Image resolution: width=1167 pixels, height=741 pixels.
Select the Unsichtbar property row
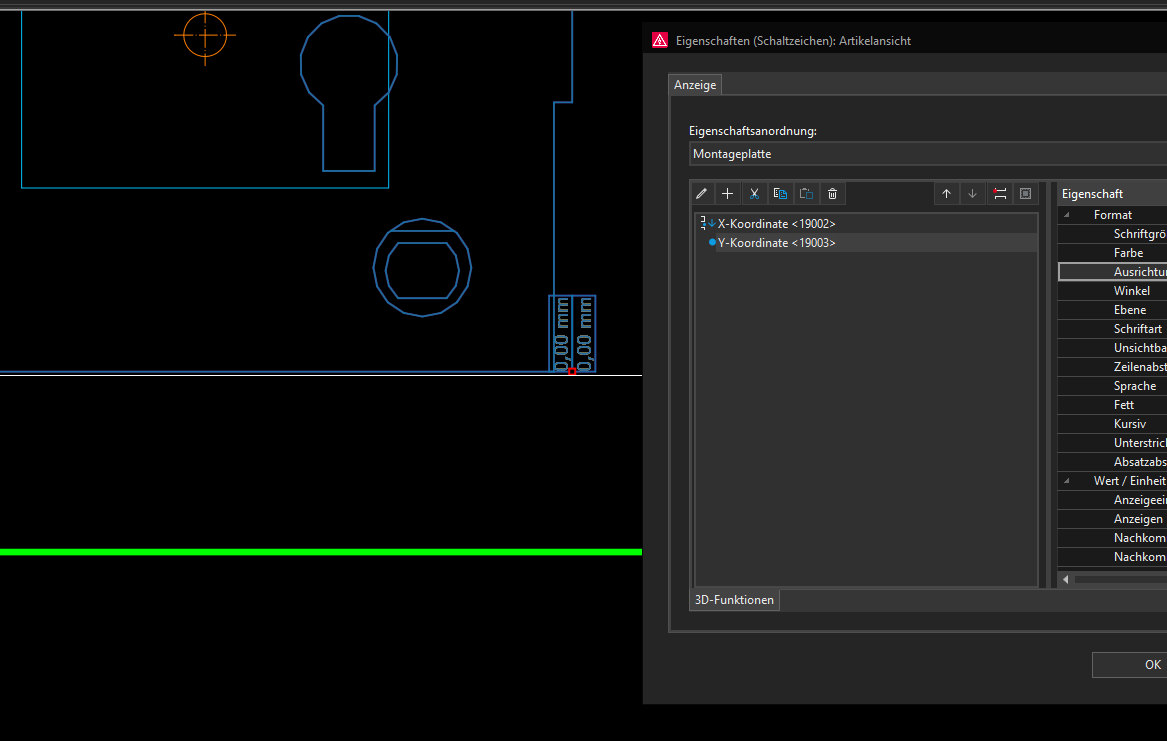coord(1112,347)
